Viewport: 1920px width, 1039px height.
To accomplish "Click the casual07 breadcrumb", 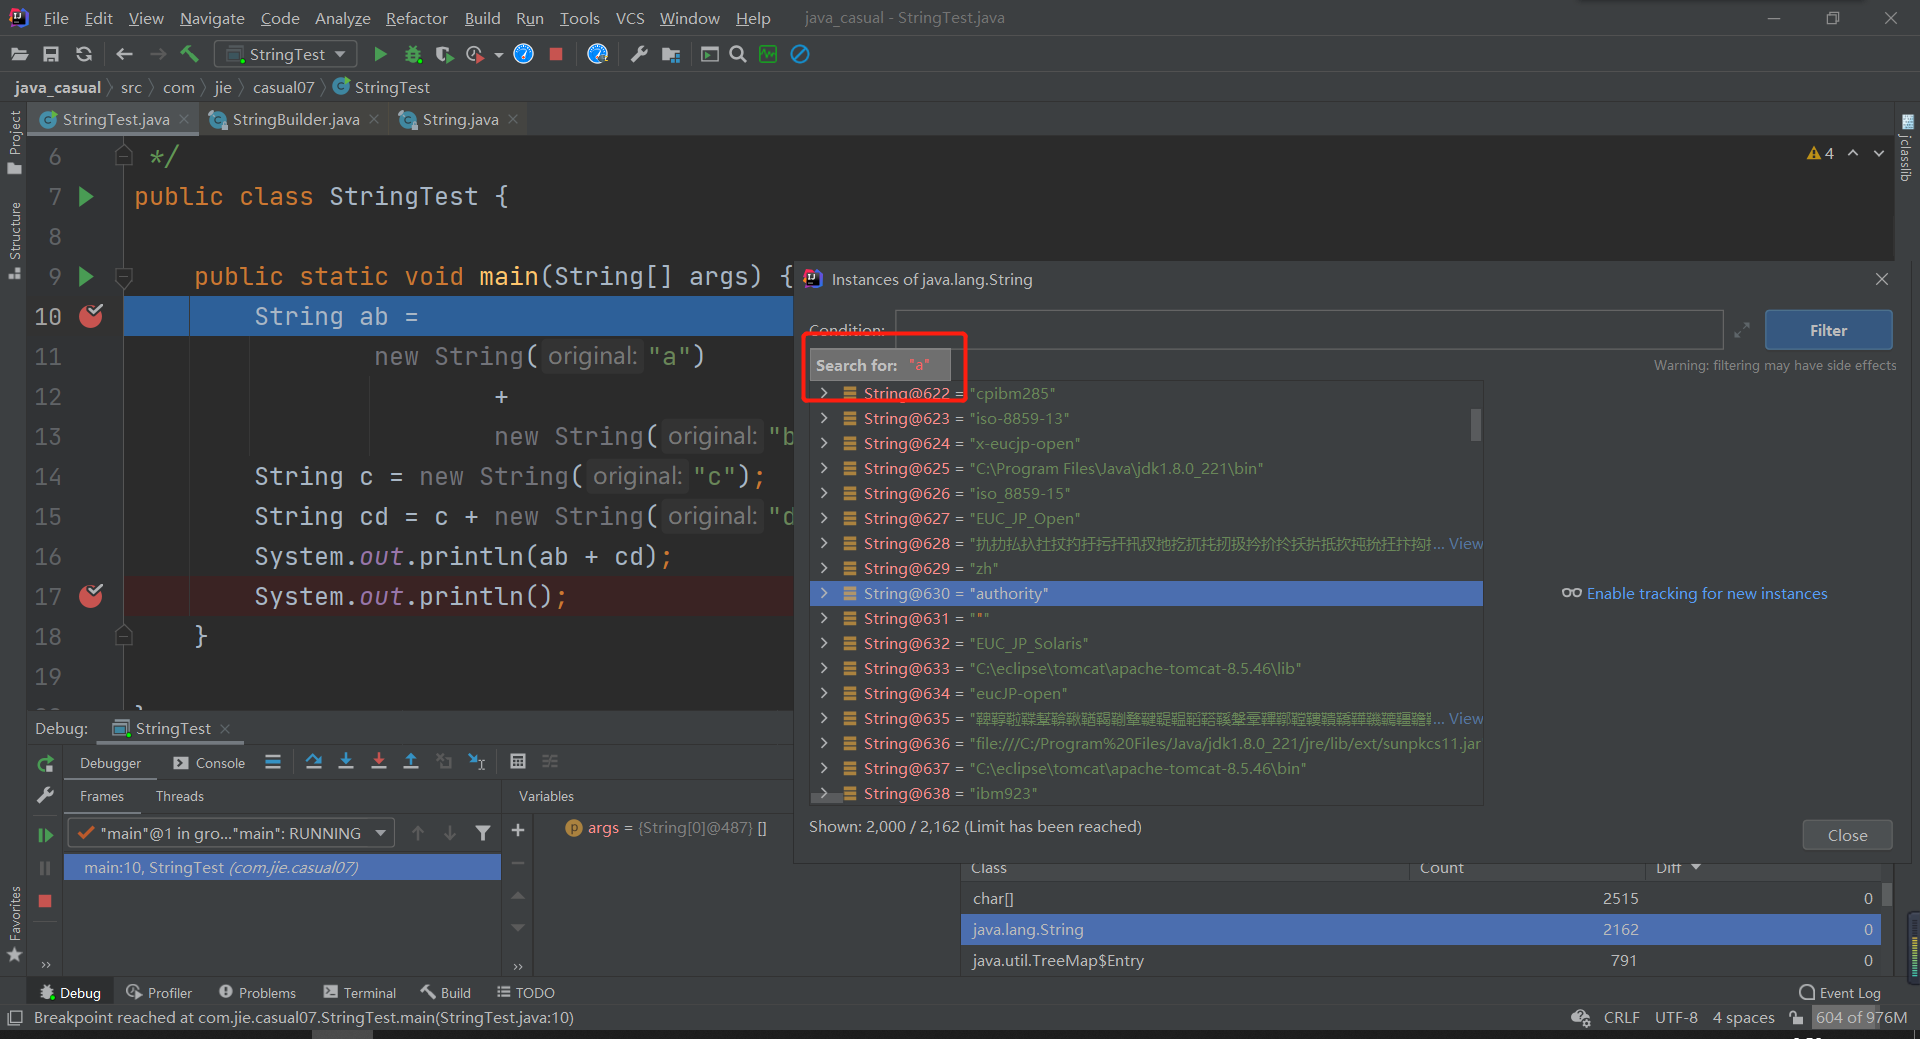I will [x=283, y=87].
